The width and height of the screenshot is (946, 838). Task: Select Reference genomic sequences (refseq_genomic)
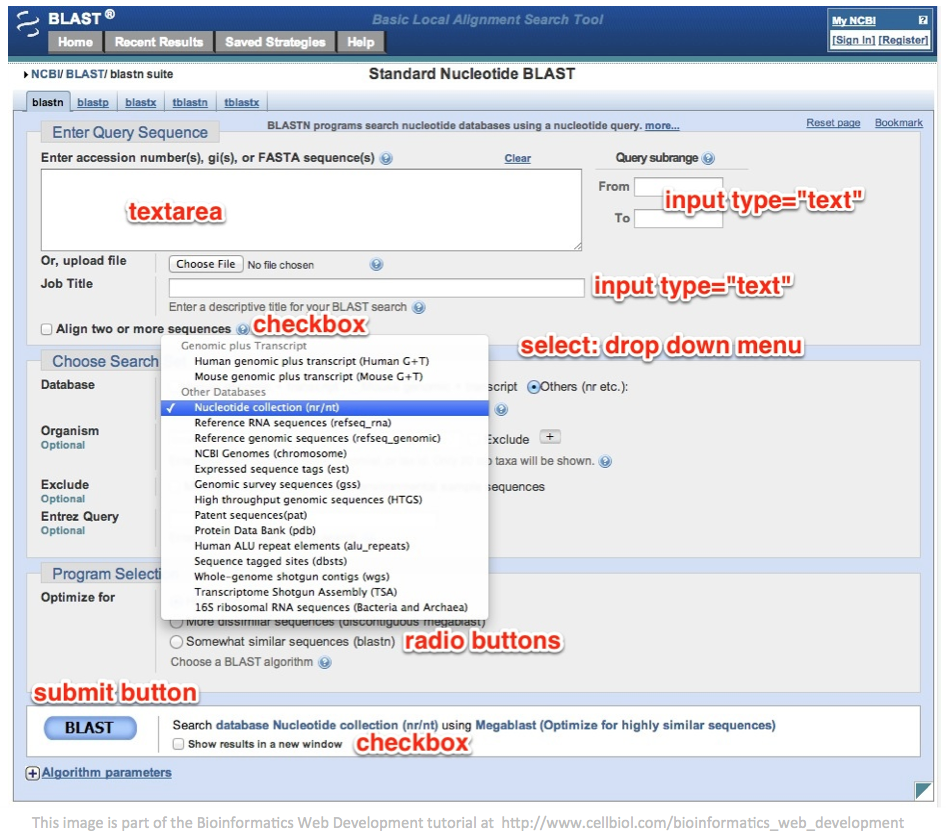pos(325,439)
